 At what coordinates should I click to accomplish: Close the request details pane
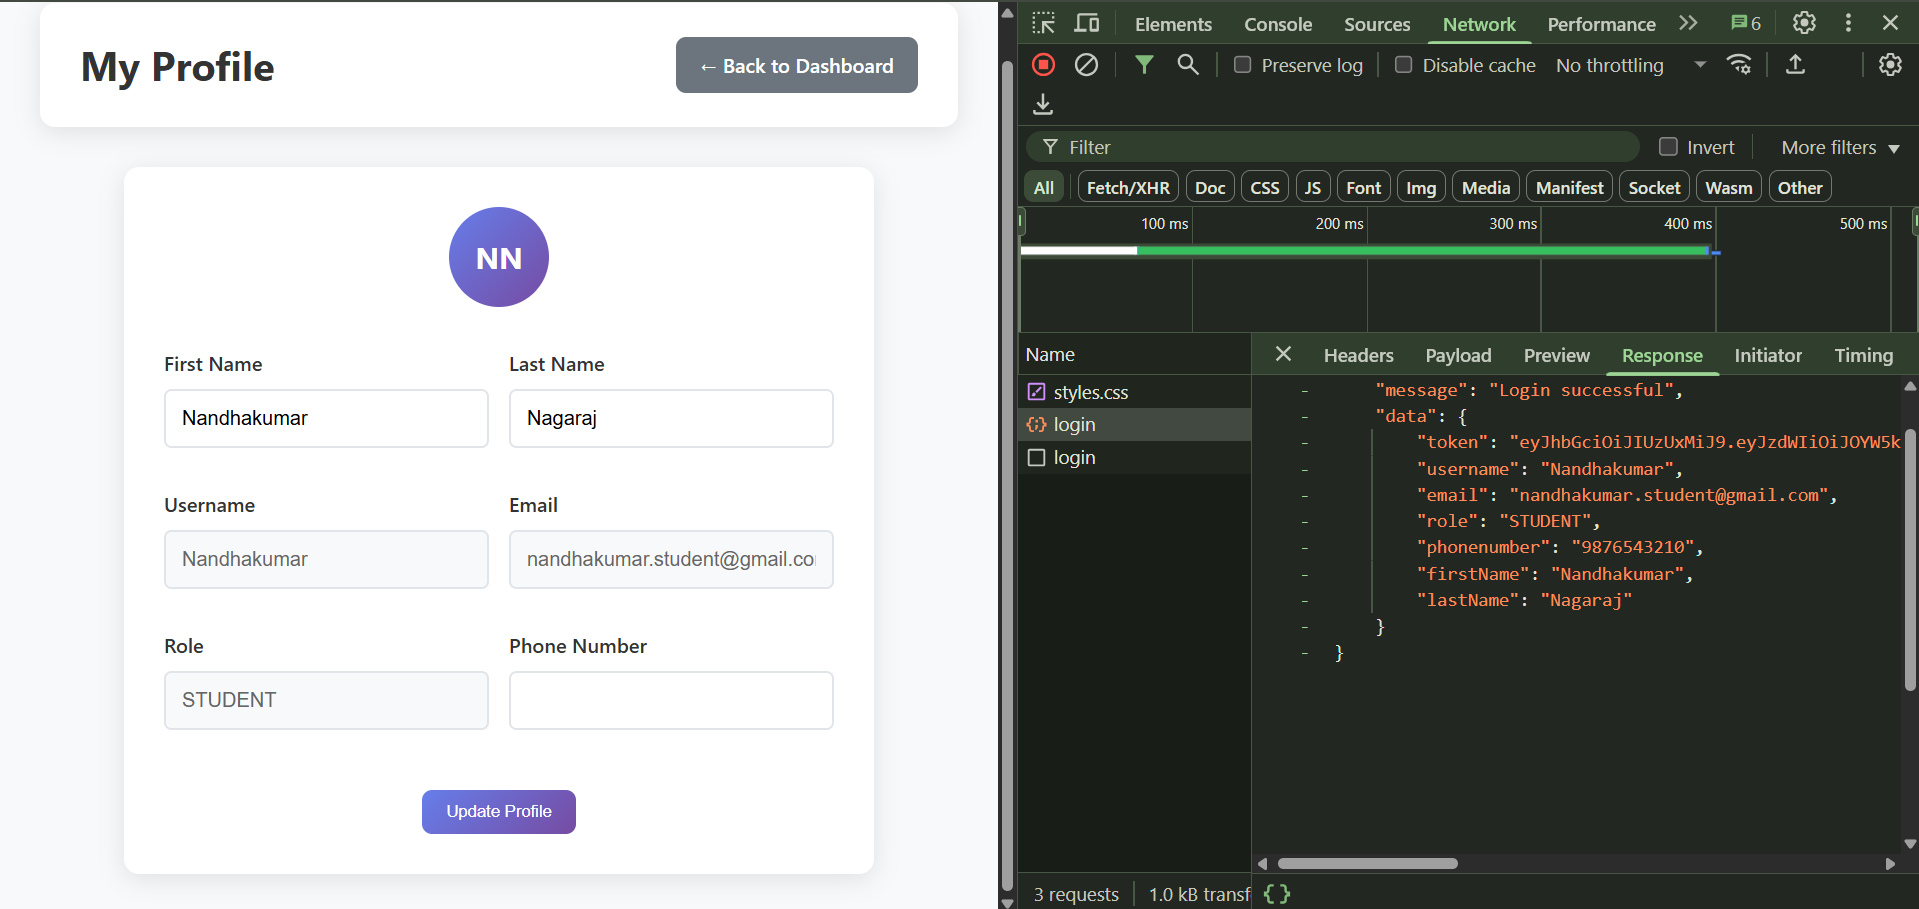(1284, 354)
